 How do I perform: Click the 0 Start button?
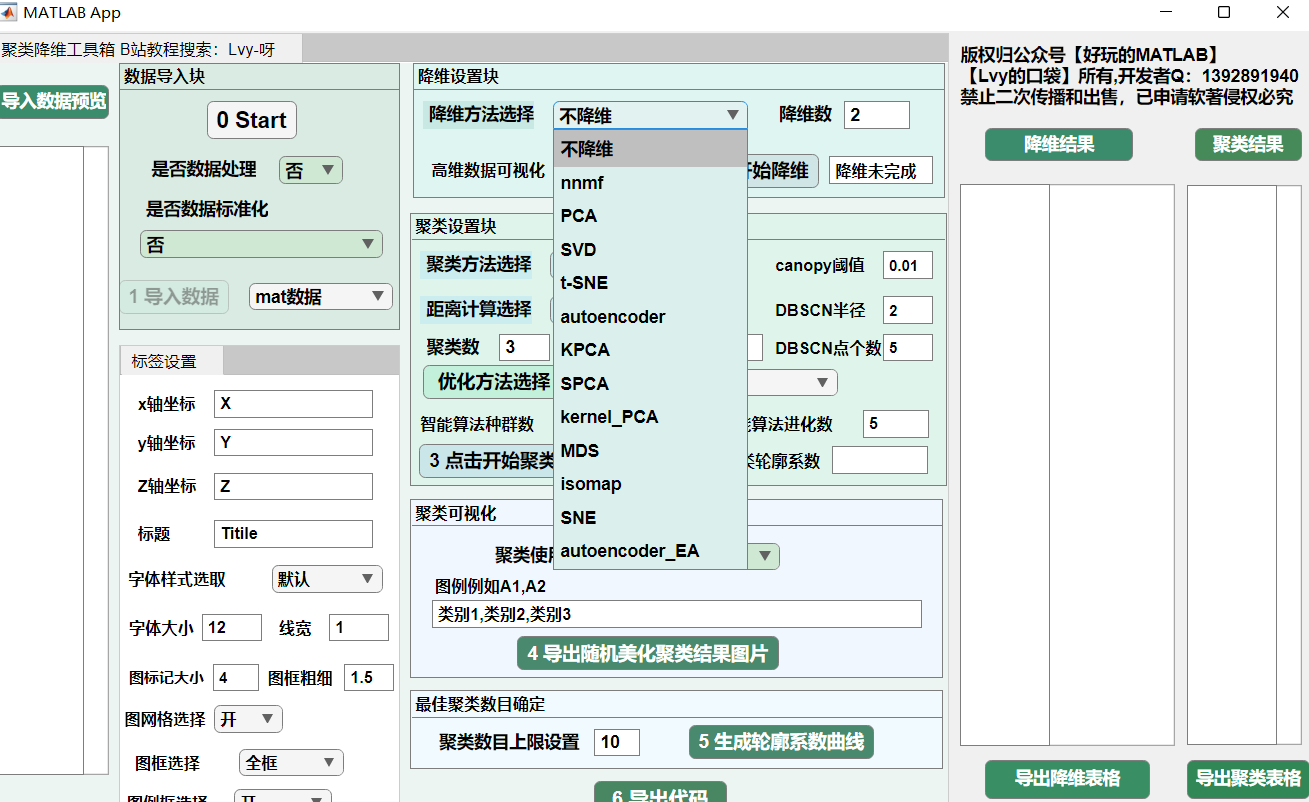pyautogui.click(x=252, y=120)
